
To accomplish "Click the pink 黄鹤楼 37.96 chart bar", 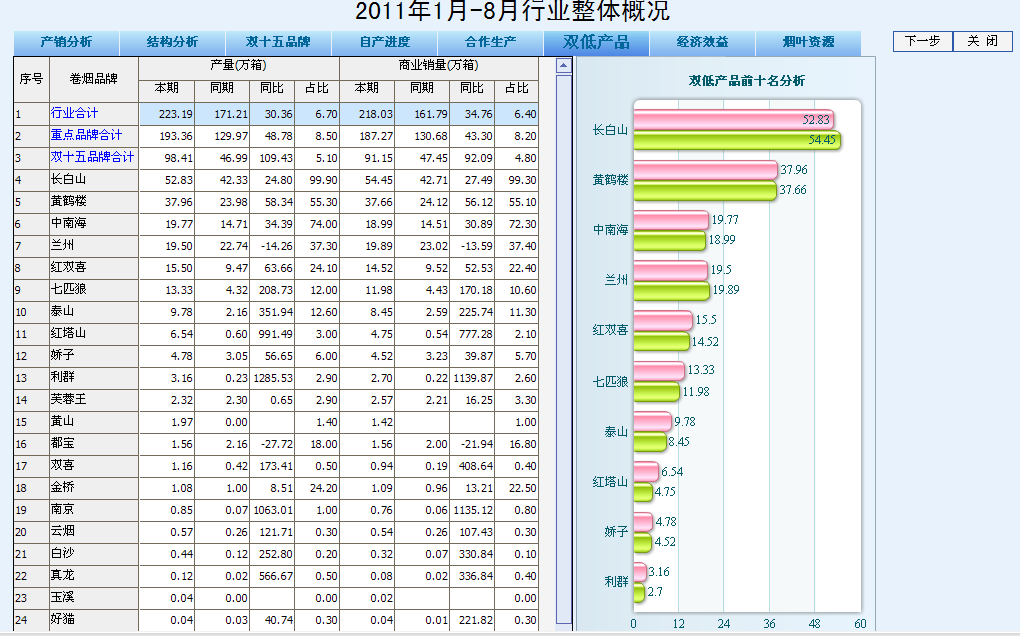I will point(705,170).
